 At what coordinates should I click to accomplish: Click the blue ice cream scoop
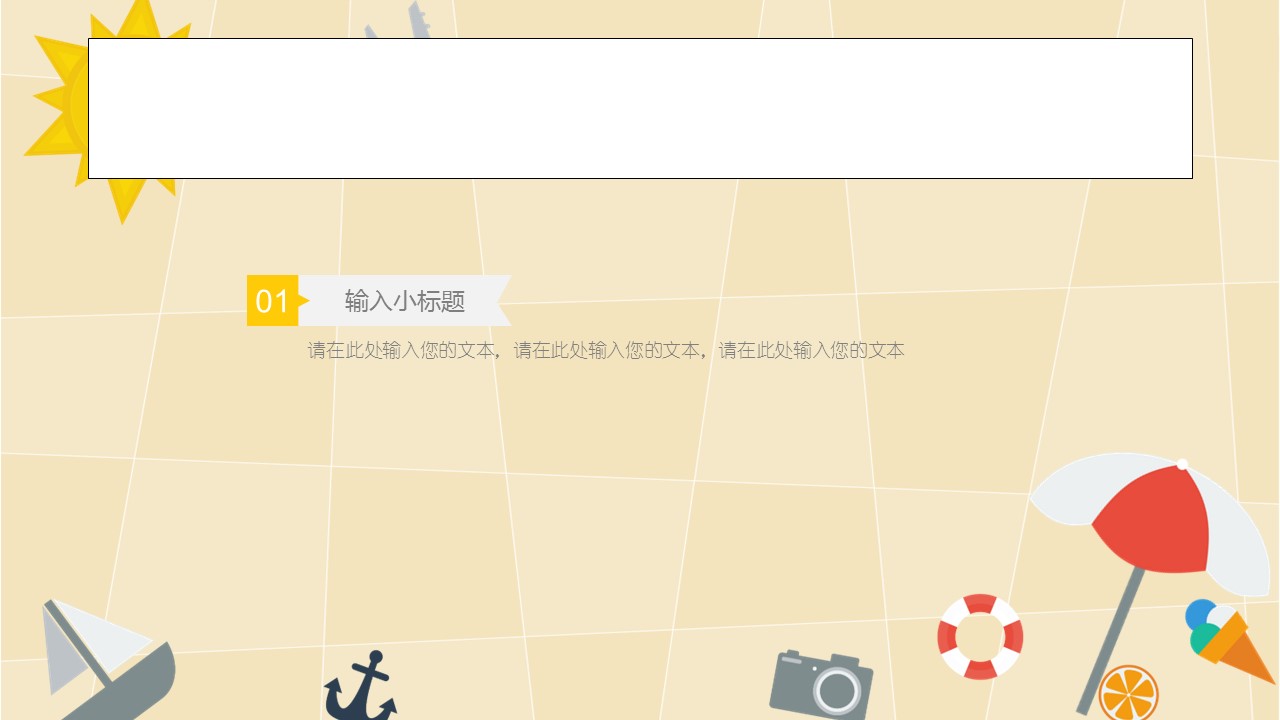tap(1199, 613)
